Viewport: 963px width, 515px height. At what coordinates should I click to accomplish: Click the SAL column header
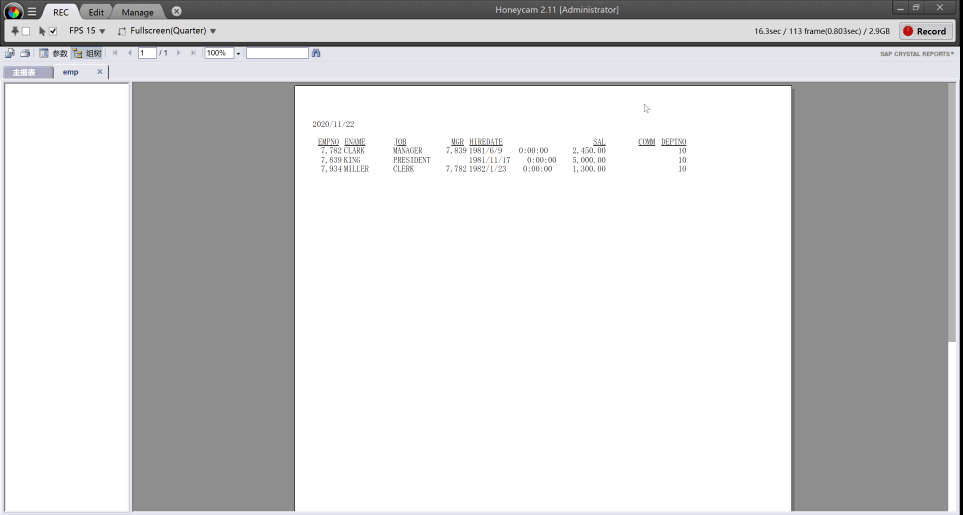(x=599, y=142)
